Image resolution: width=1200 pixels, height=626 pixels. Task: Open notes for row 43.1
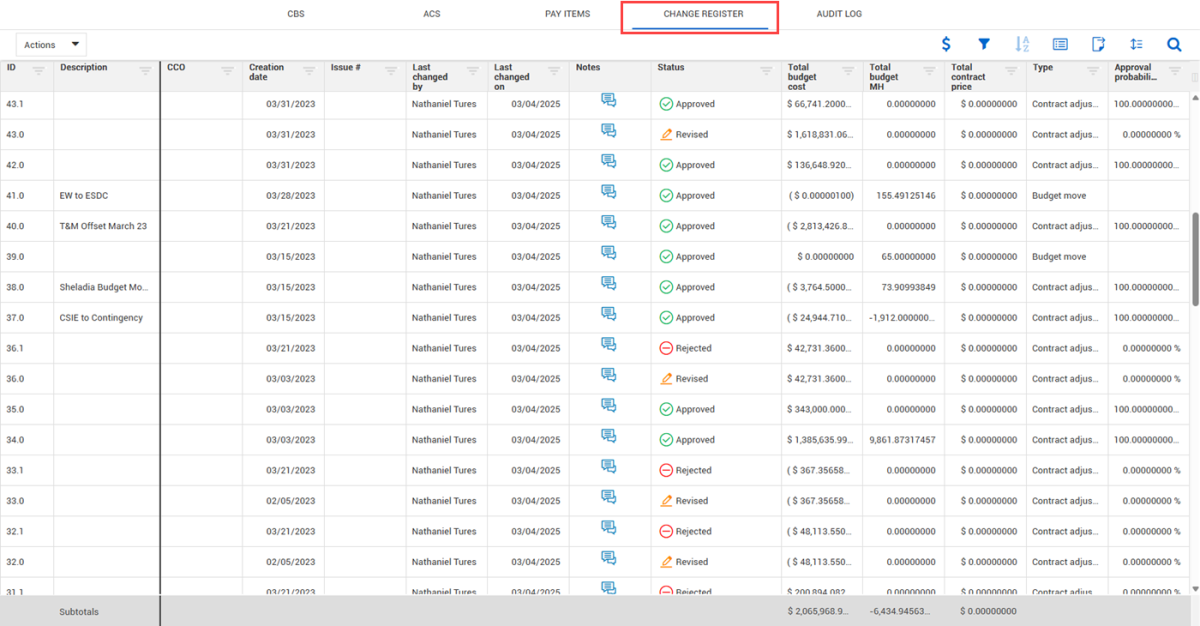[608, 100]
